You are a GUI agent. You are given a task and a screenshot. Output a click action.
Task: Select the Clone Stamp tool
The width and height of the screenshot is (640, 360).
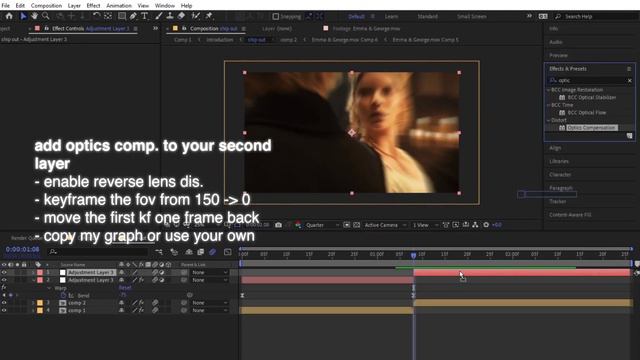(170, 16)
